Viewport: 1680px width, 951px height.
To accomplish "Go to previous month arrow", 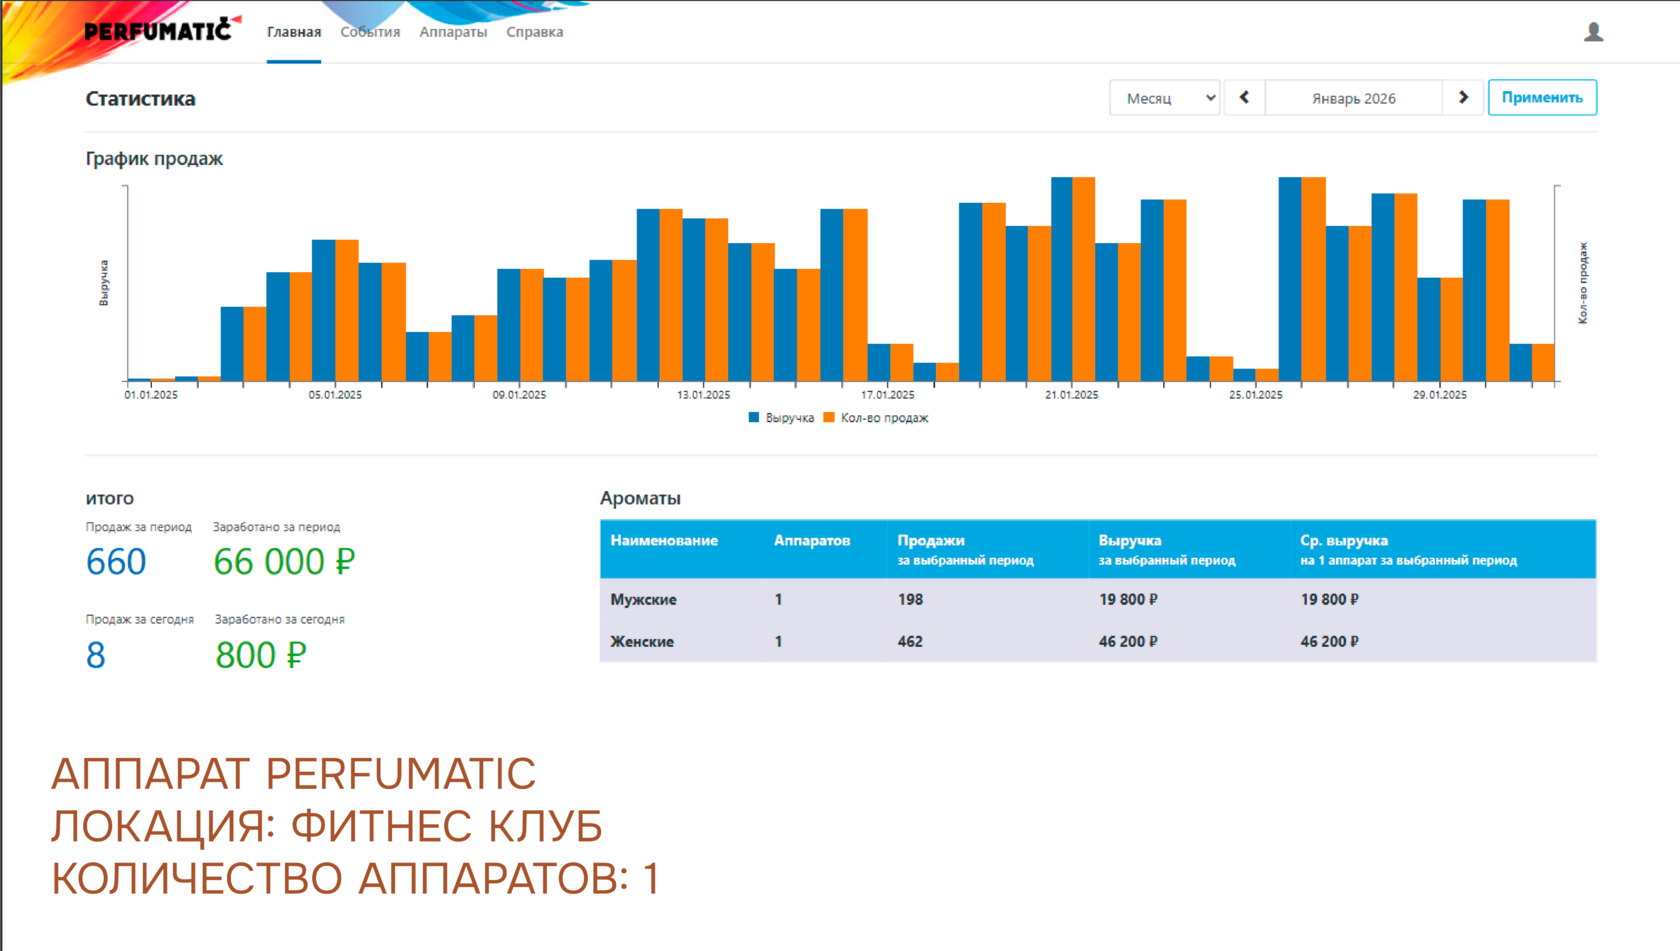I will 1244,98.
